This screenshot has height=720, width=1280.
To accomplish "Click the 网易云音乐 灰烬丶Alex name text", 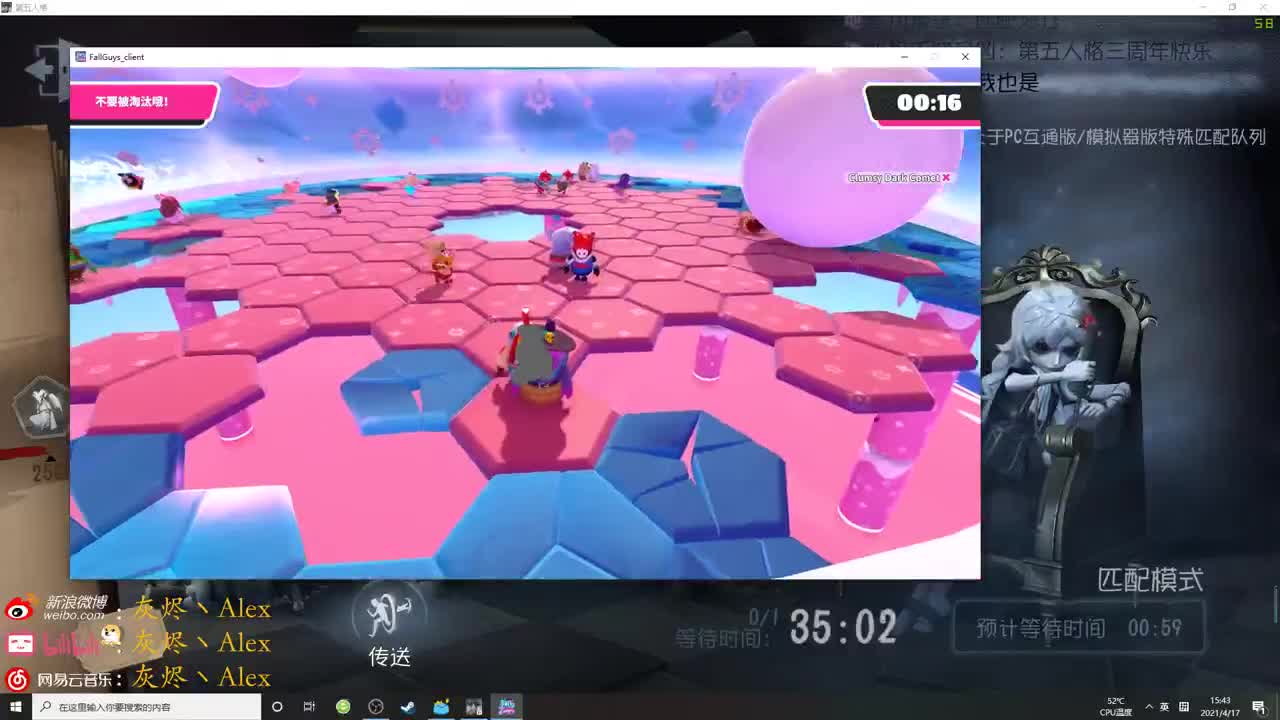I will [x=202, y=677].
